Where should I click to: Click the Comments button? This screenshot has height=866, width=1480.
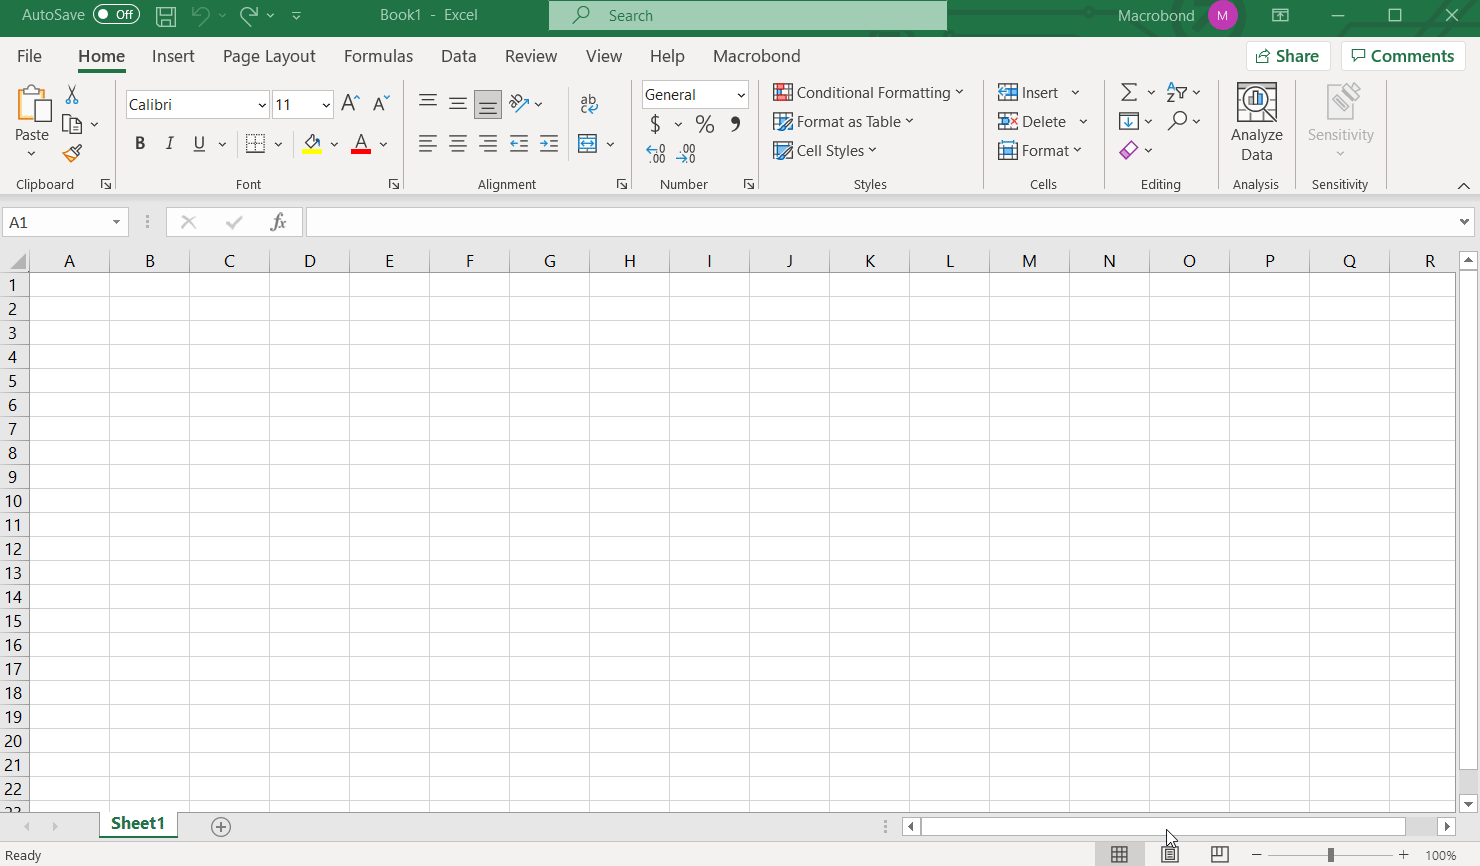[1403, 56]
